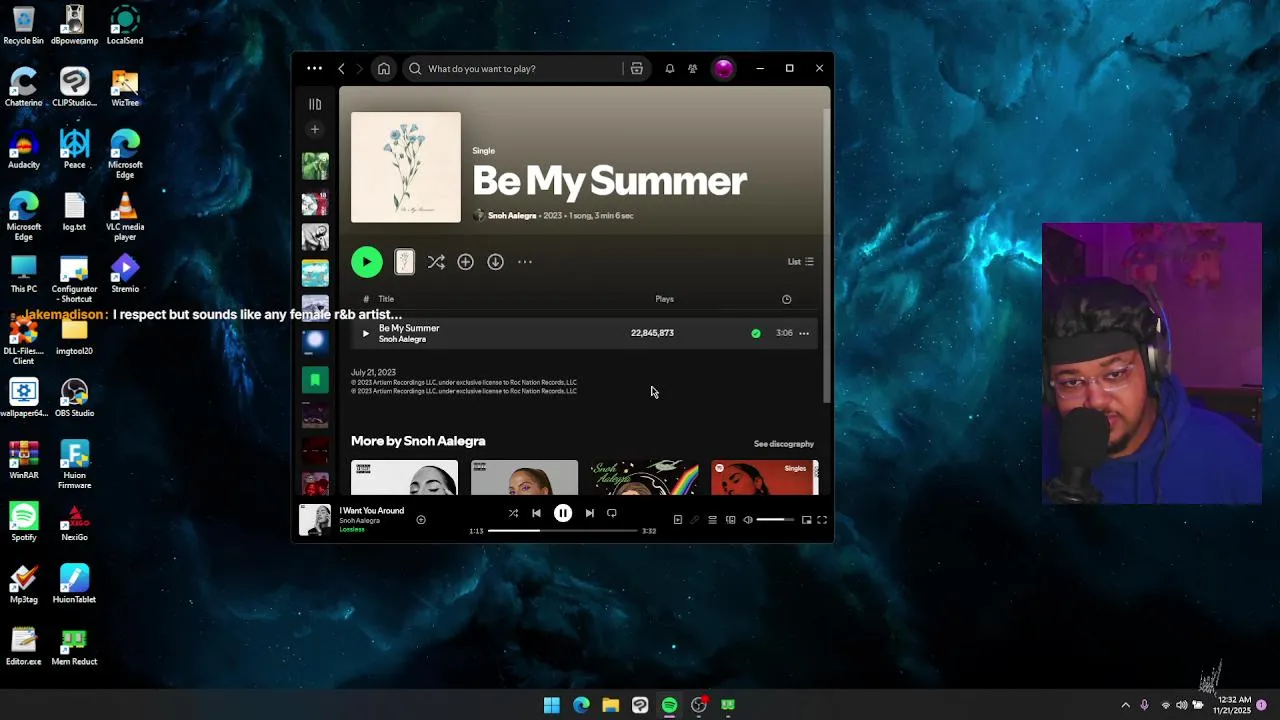The image size is (1280, 720).
Task: Sort tracks by duration clock icon
Action: (x=786, y=299)
